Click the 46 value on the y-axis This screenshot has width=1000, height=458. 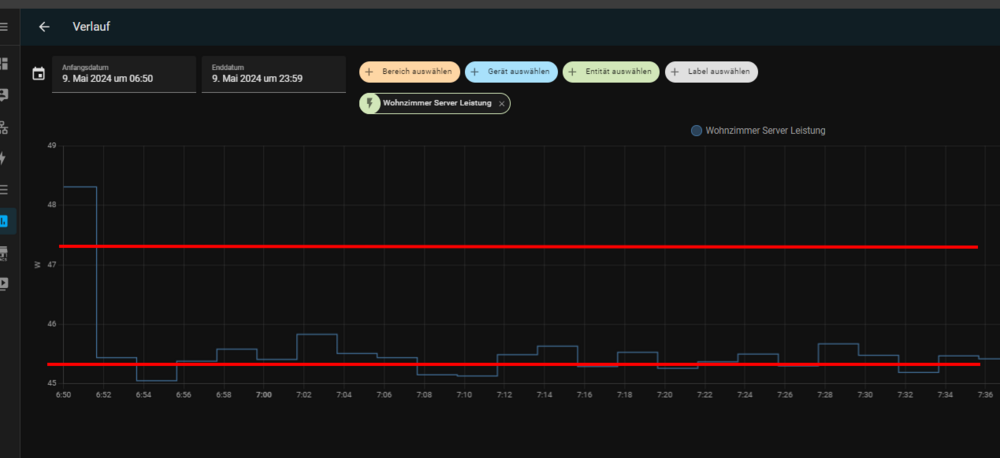(52, 324)
